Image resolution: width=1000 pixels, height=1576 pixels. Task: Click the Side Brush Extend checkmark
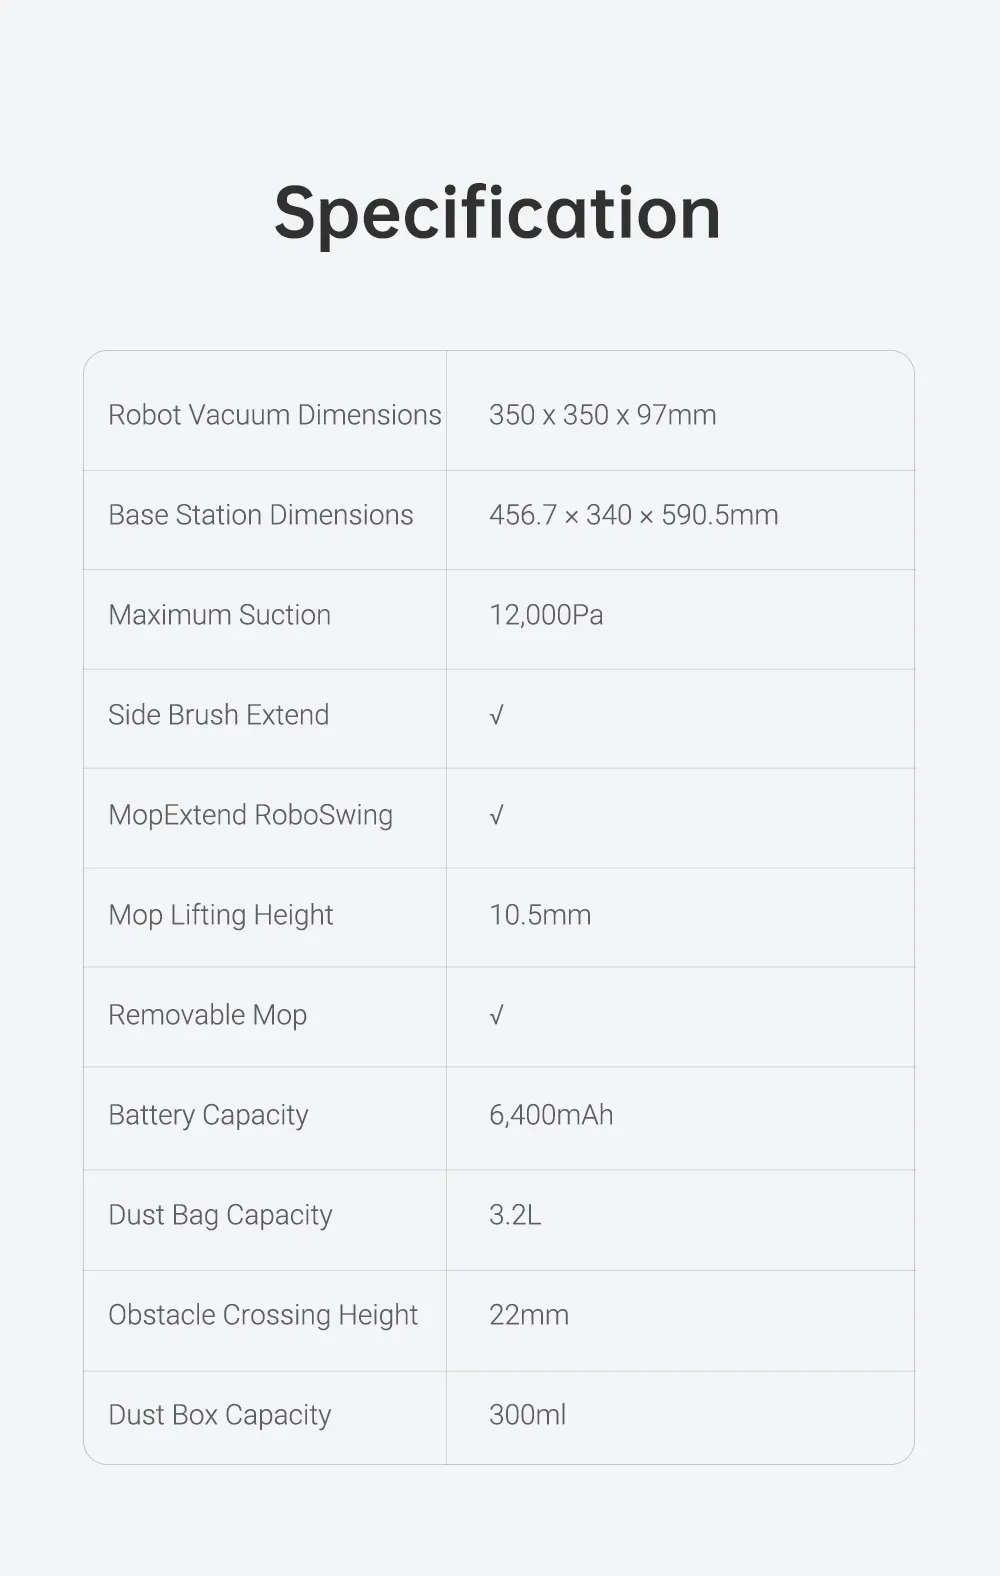pyautogui.click(x=496, y=715)
